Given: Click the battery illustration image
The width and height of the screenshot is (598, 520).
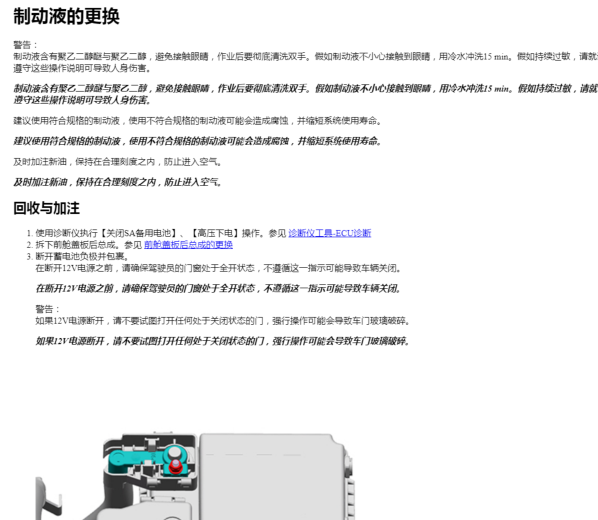Looking at the screenshot, I should coord(195,476).
